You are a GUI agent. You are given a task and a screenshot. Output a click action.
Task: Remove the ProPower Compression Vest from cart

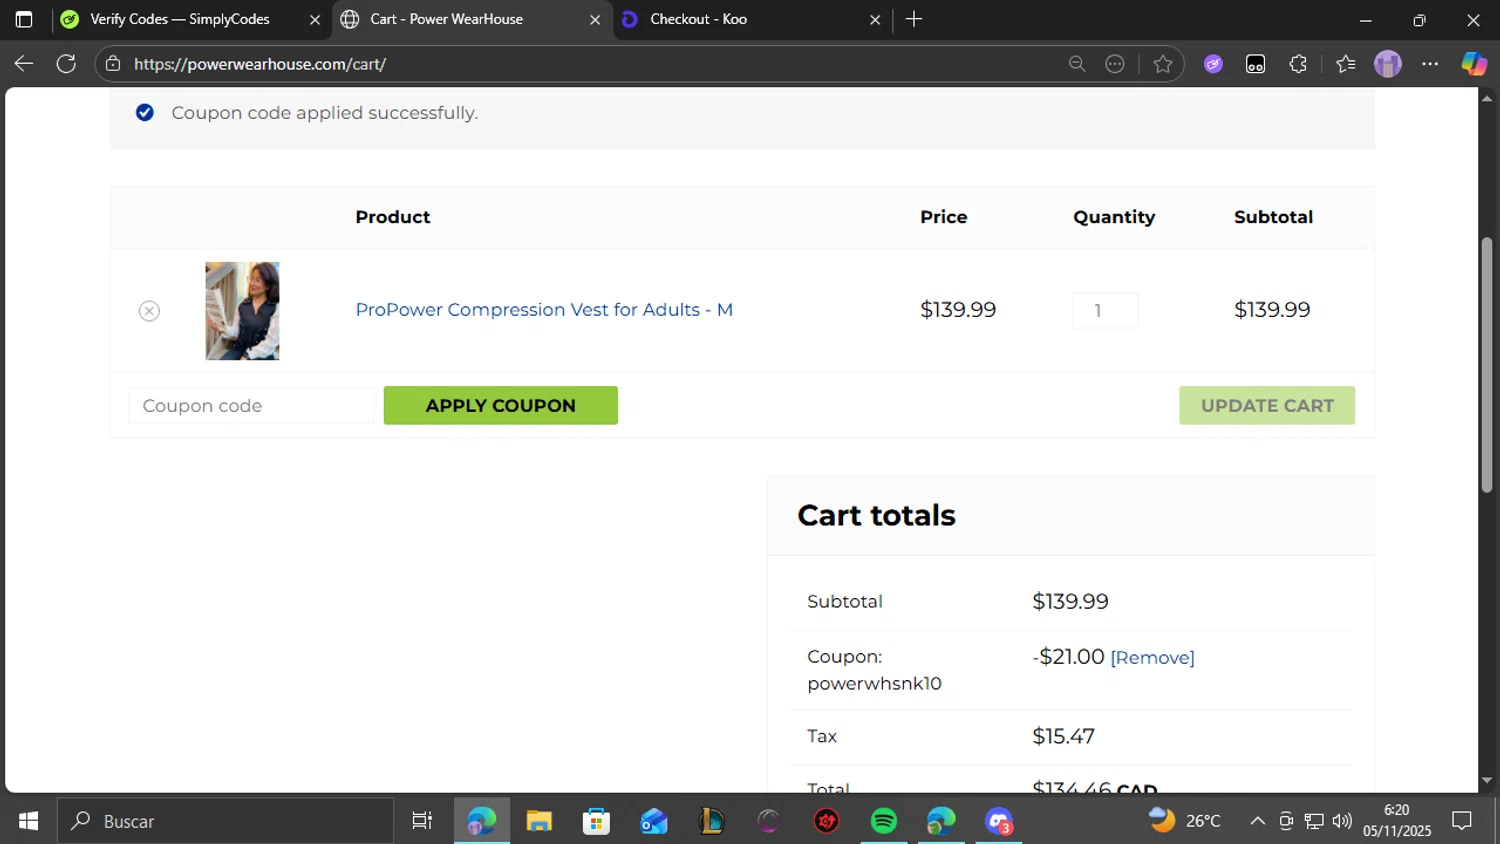(149, 311)
